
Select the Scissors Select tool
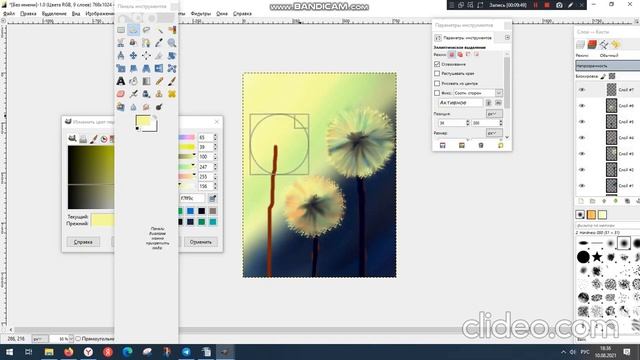point(121,42)
